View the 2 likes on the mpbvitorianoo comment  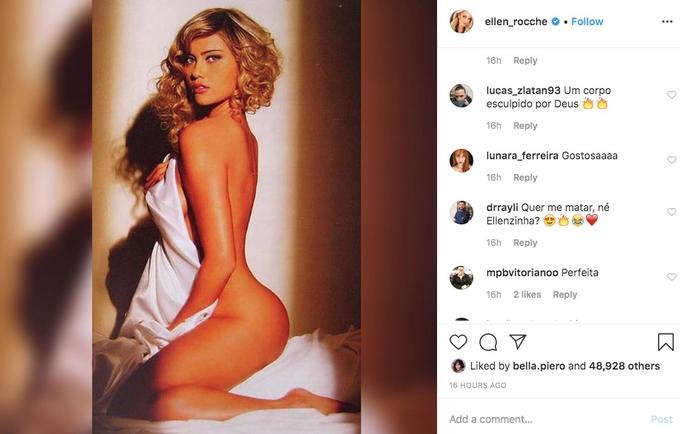point(527,295)
